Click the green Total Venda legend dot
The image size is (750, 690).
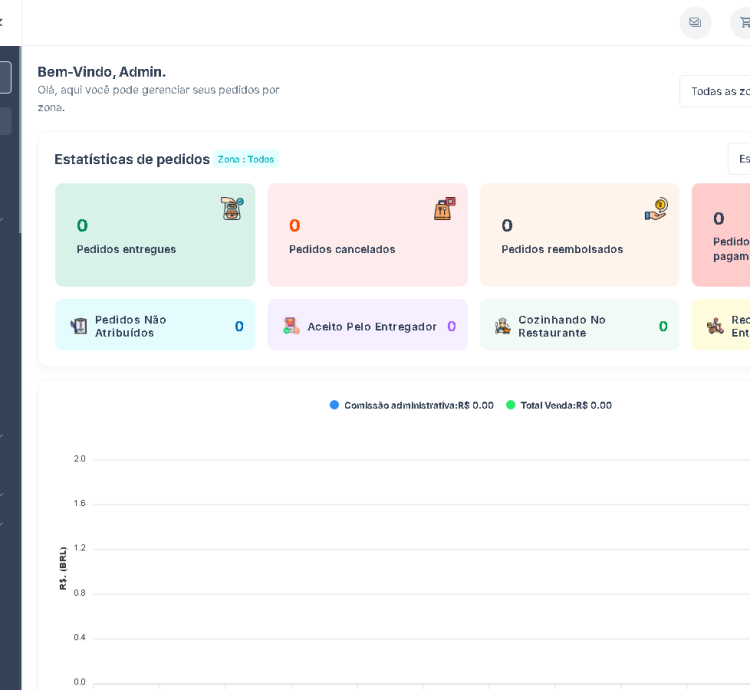pyautogui.click(x=510, y=405)
